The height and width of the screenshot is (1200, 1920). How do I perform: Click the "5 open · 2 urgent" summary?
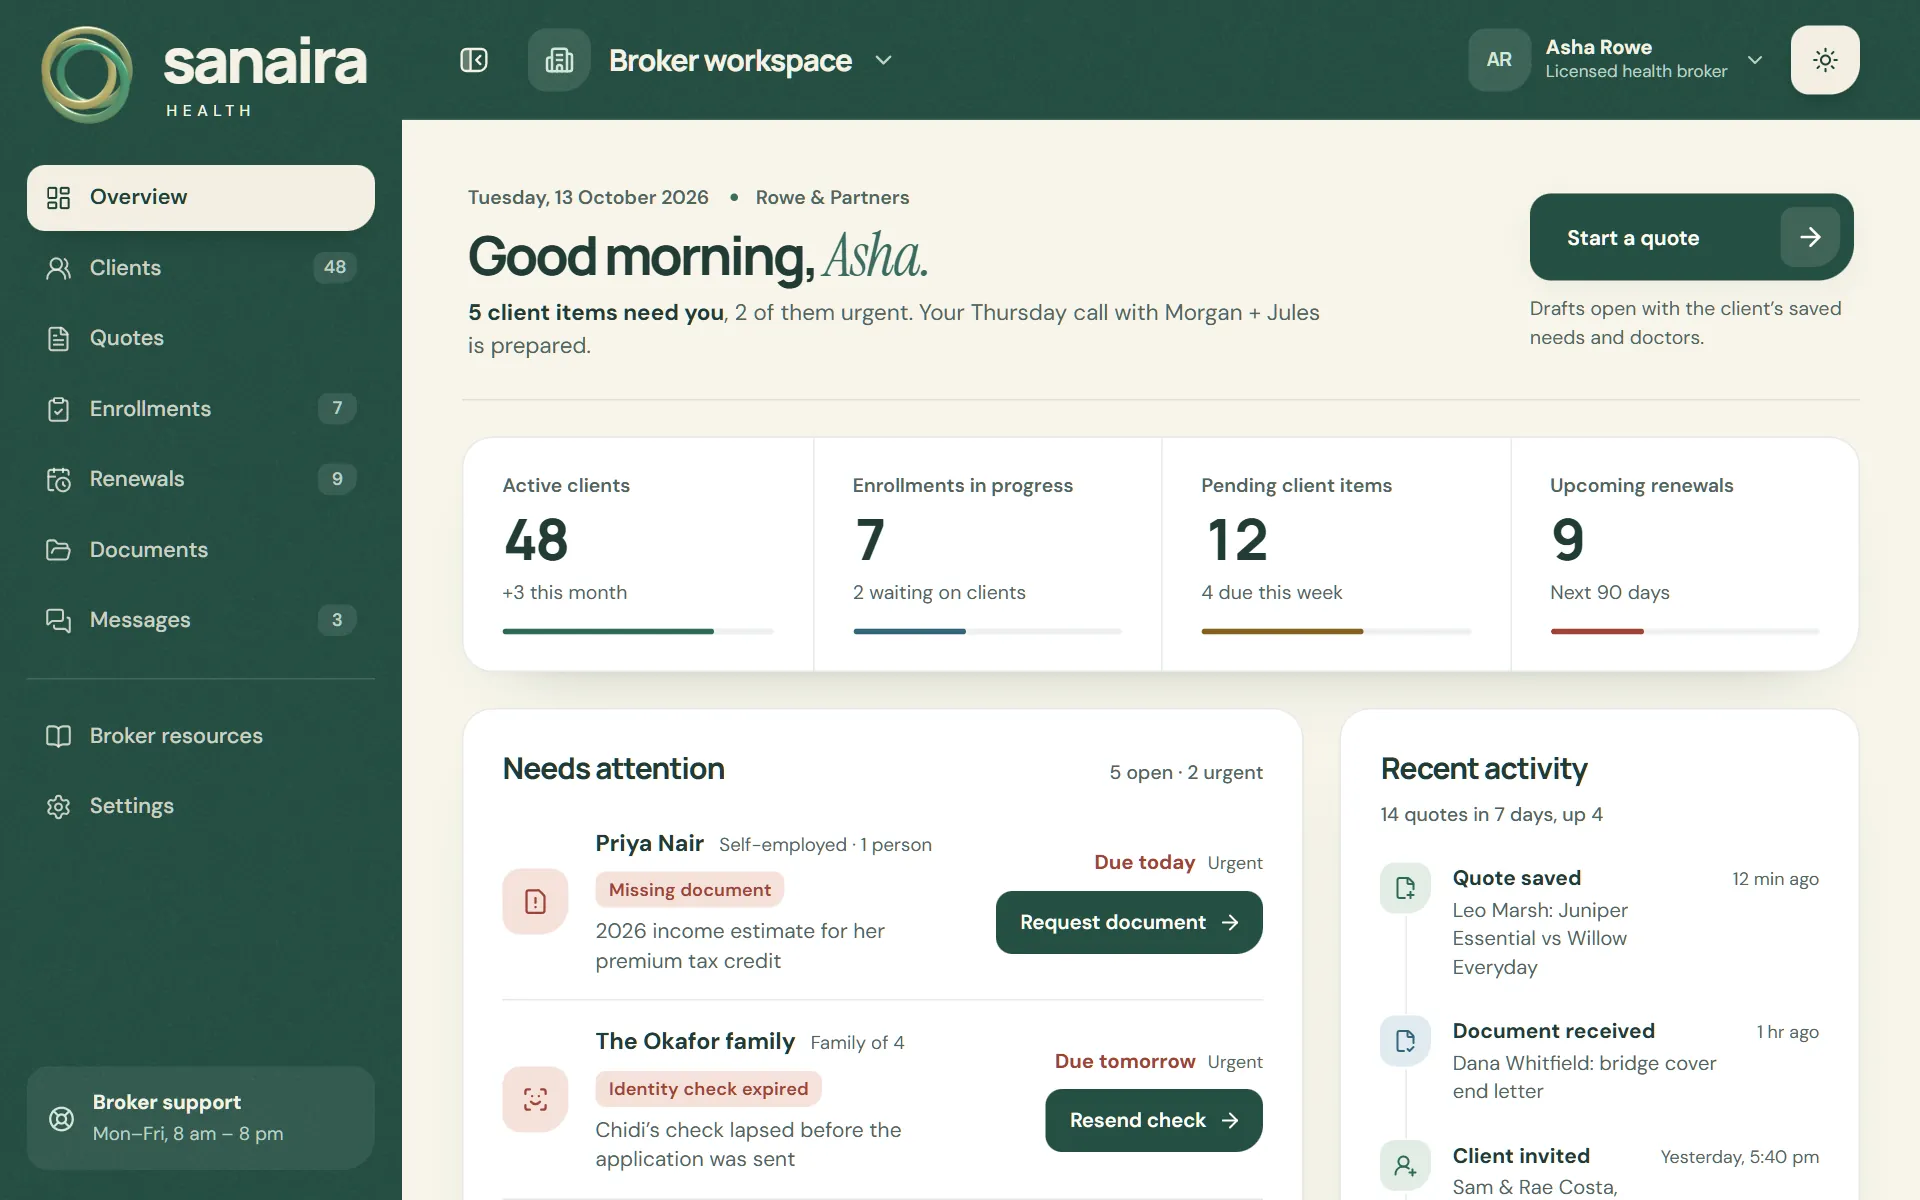[1186, 772]
